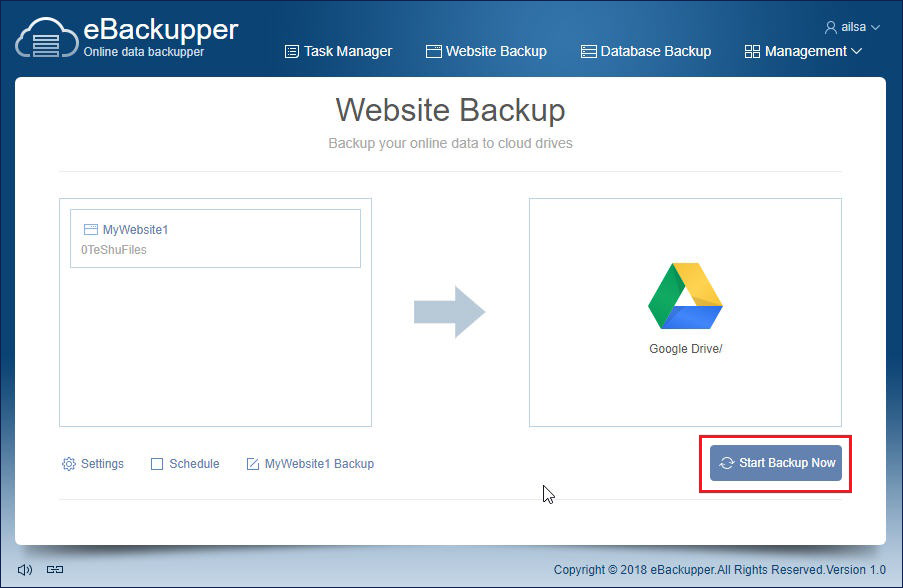Open the Database Backup tab

coord(646,51)
